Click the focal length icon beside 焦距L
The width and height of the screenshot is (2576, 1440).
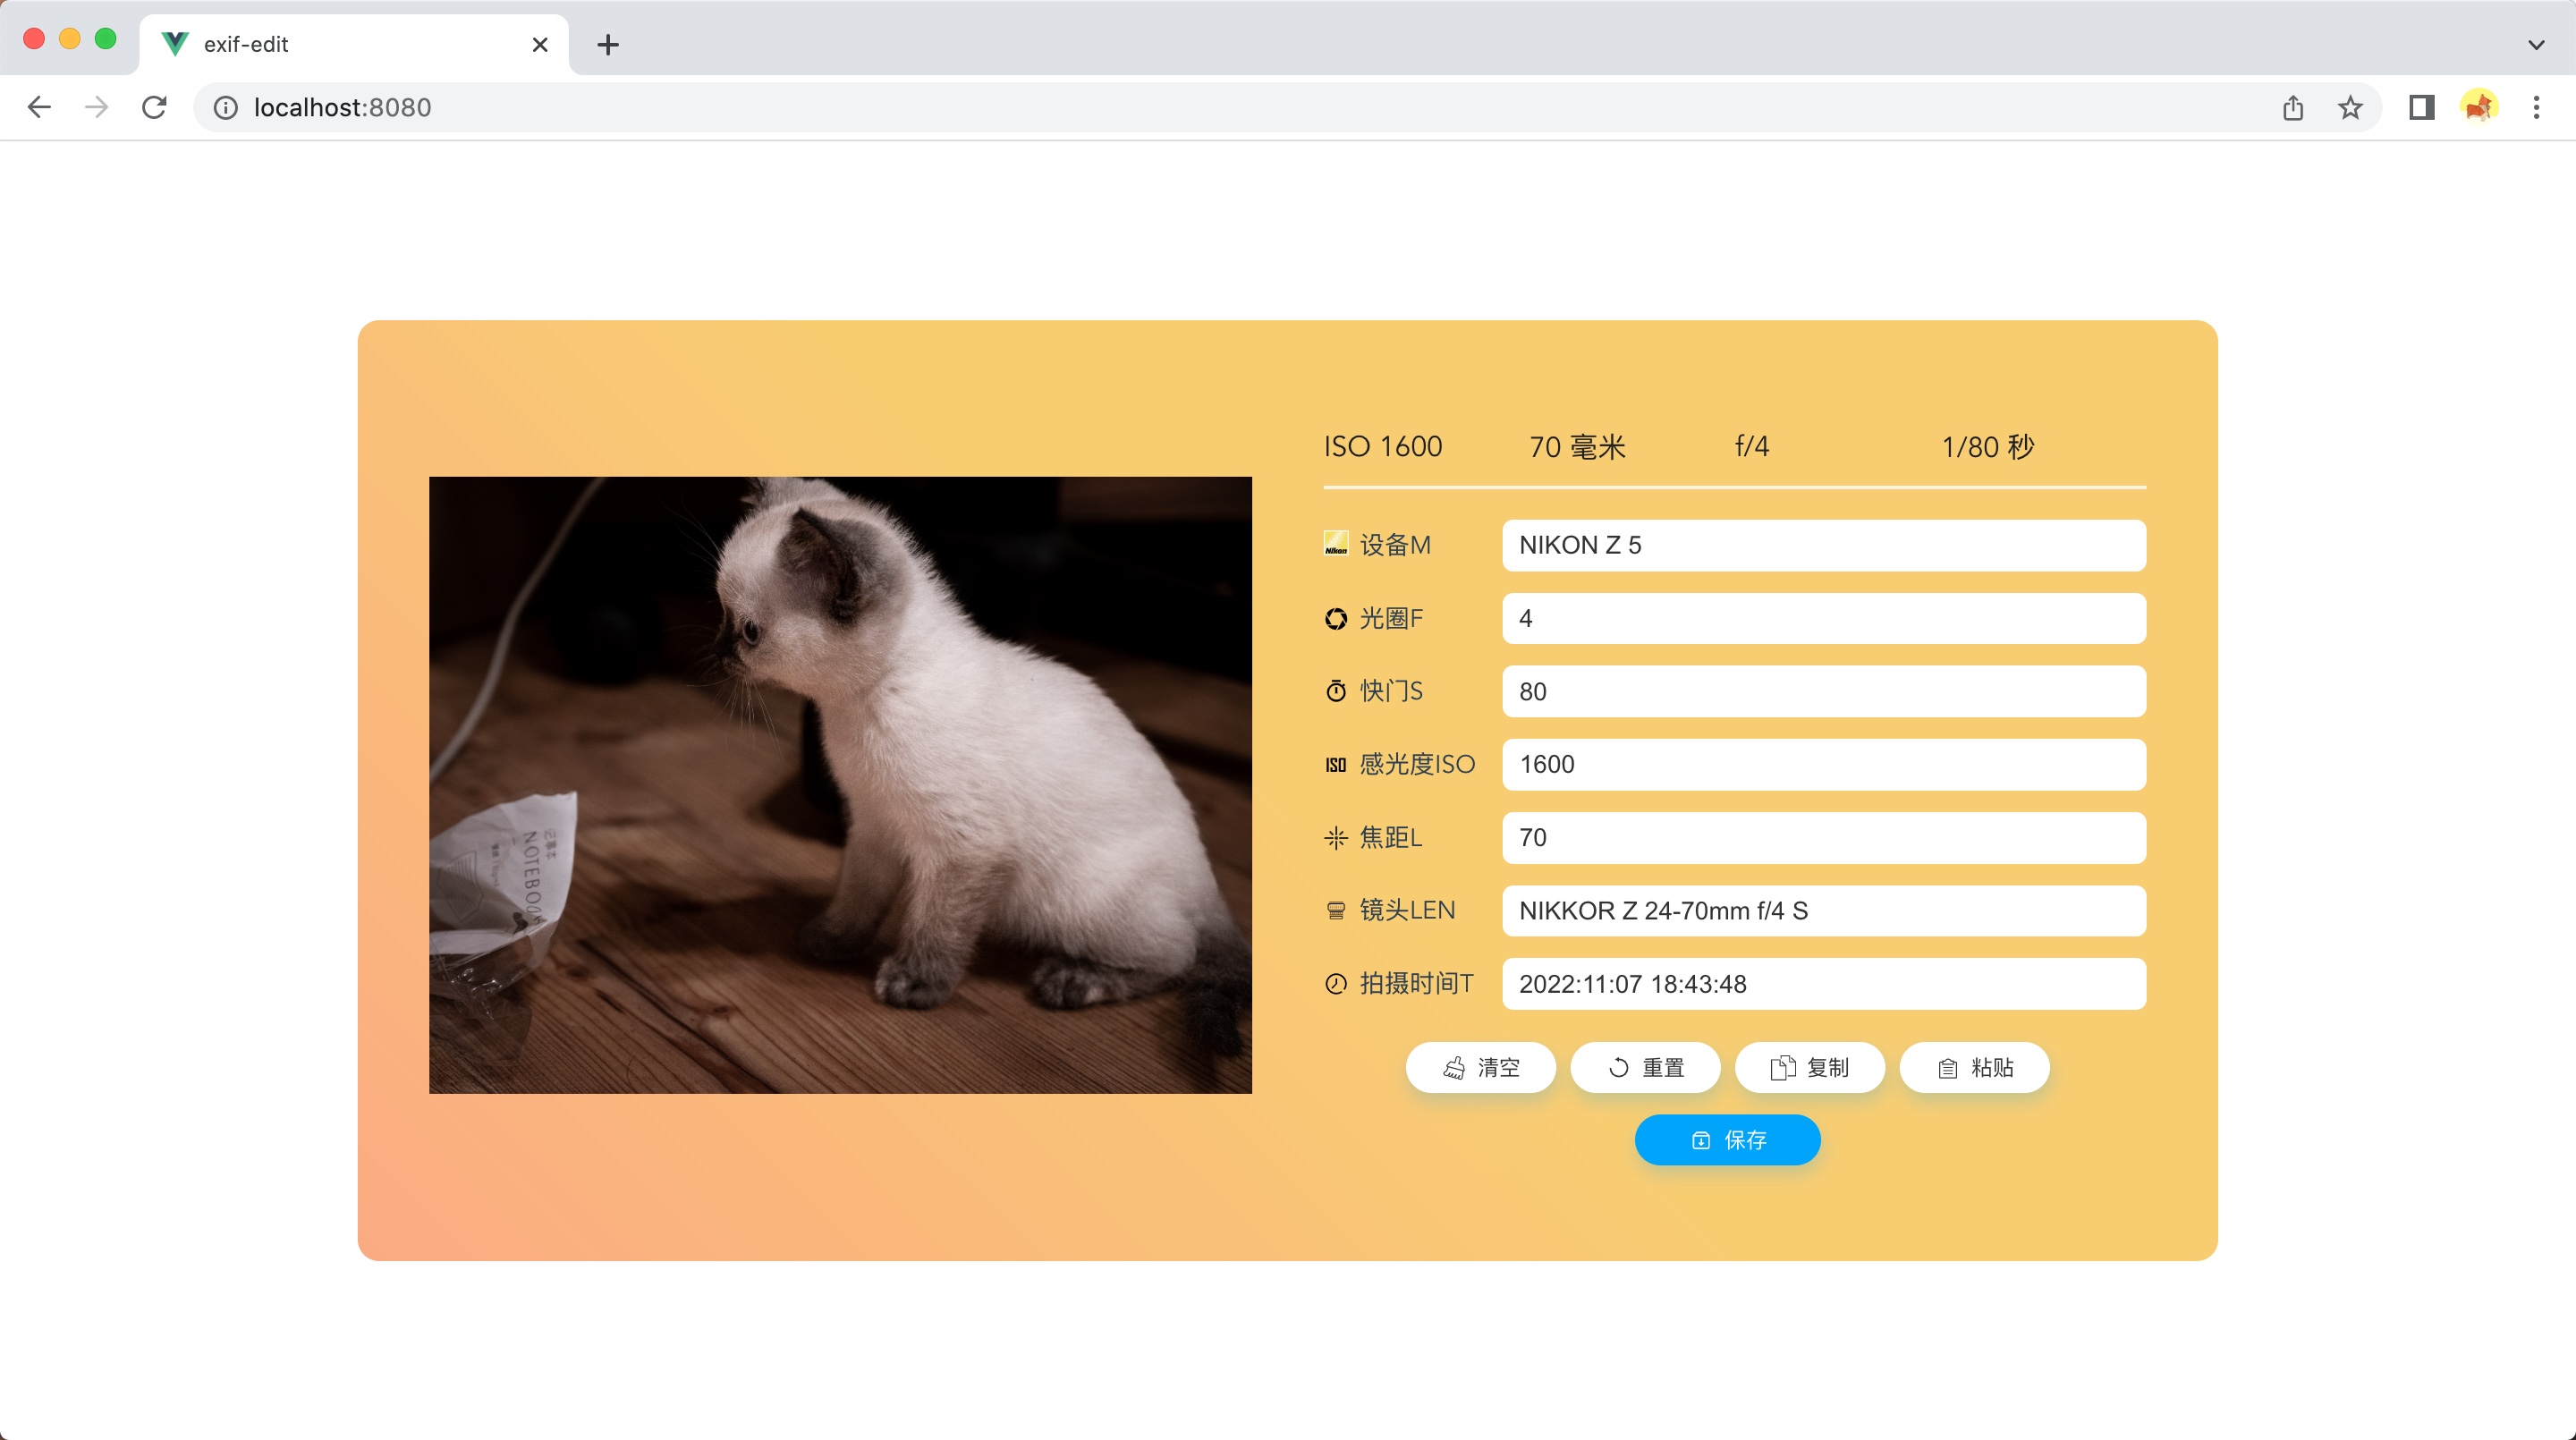click(1336, 838)
